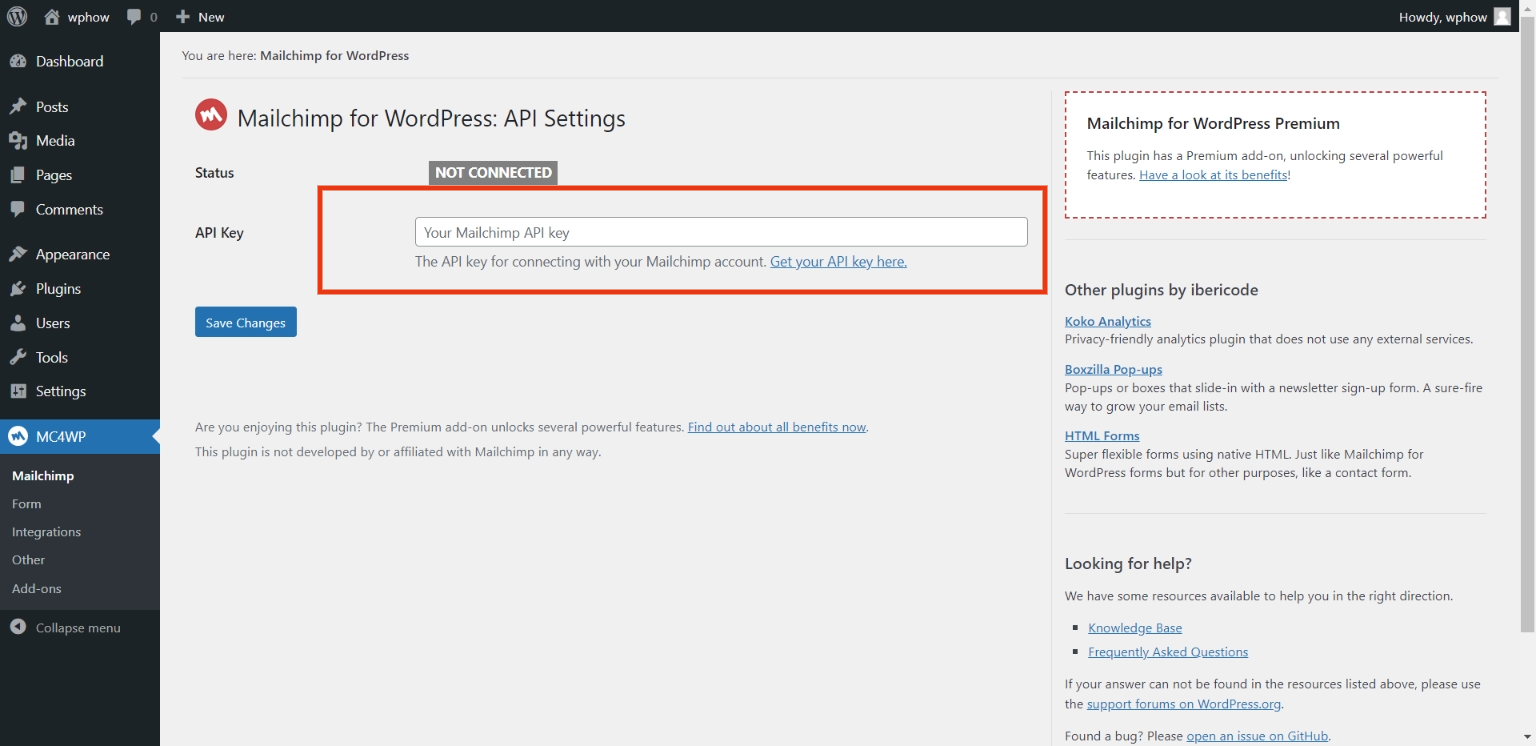
Task: Visit support forums on WordPress.org link
Action: (x=1184, y=704)
